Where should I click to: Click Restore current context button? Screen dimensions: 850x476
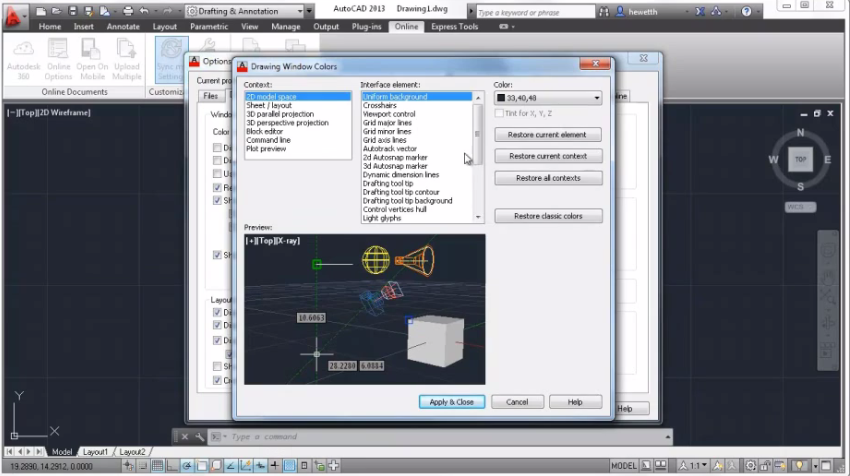pos(548,156)
